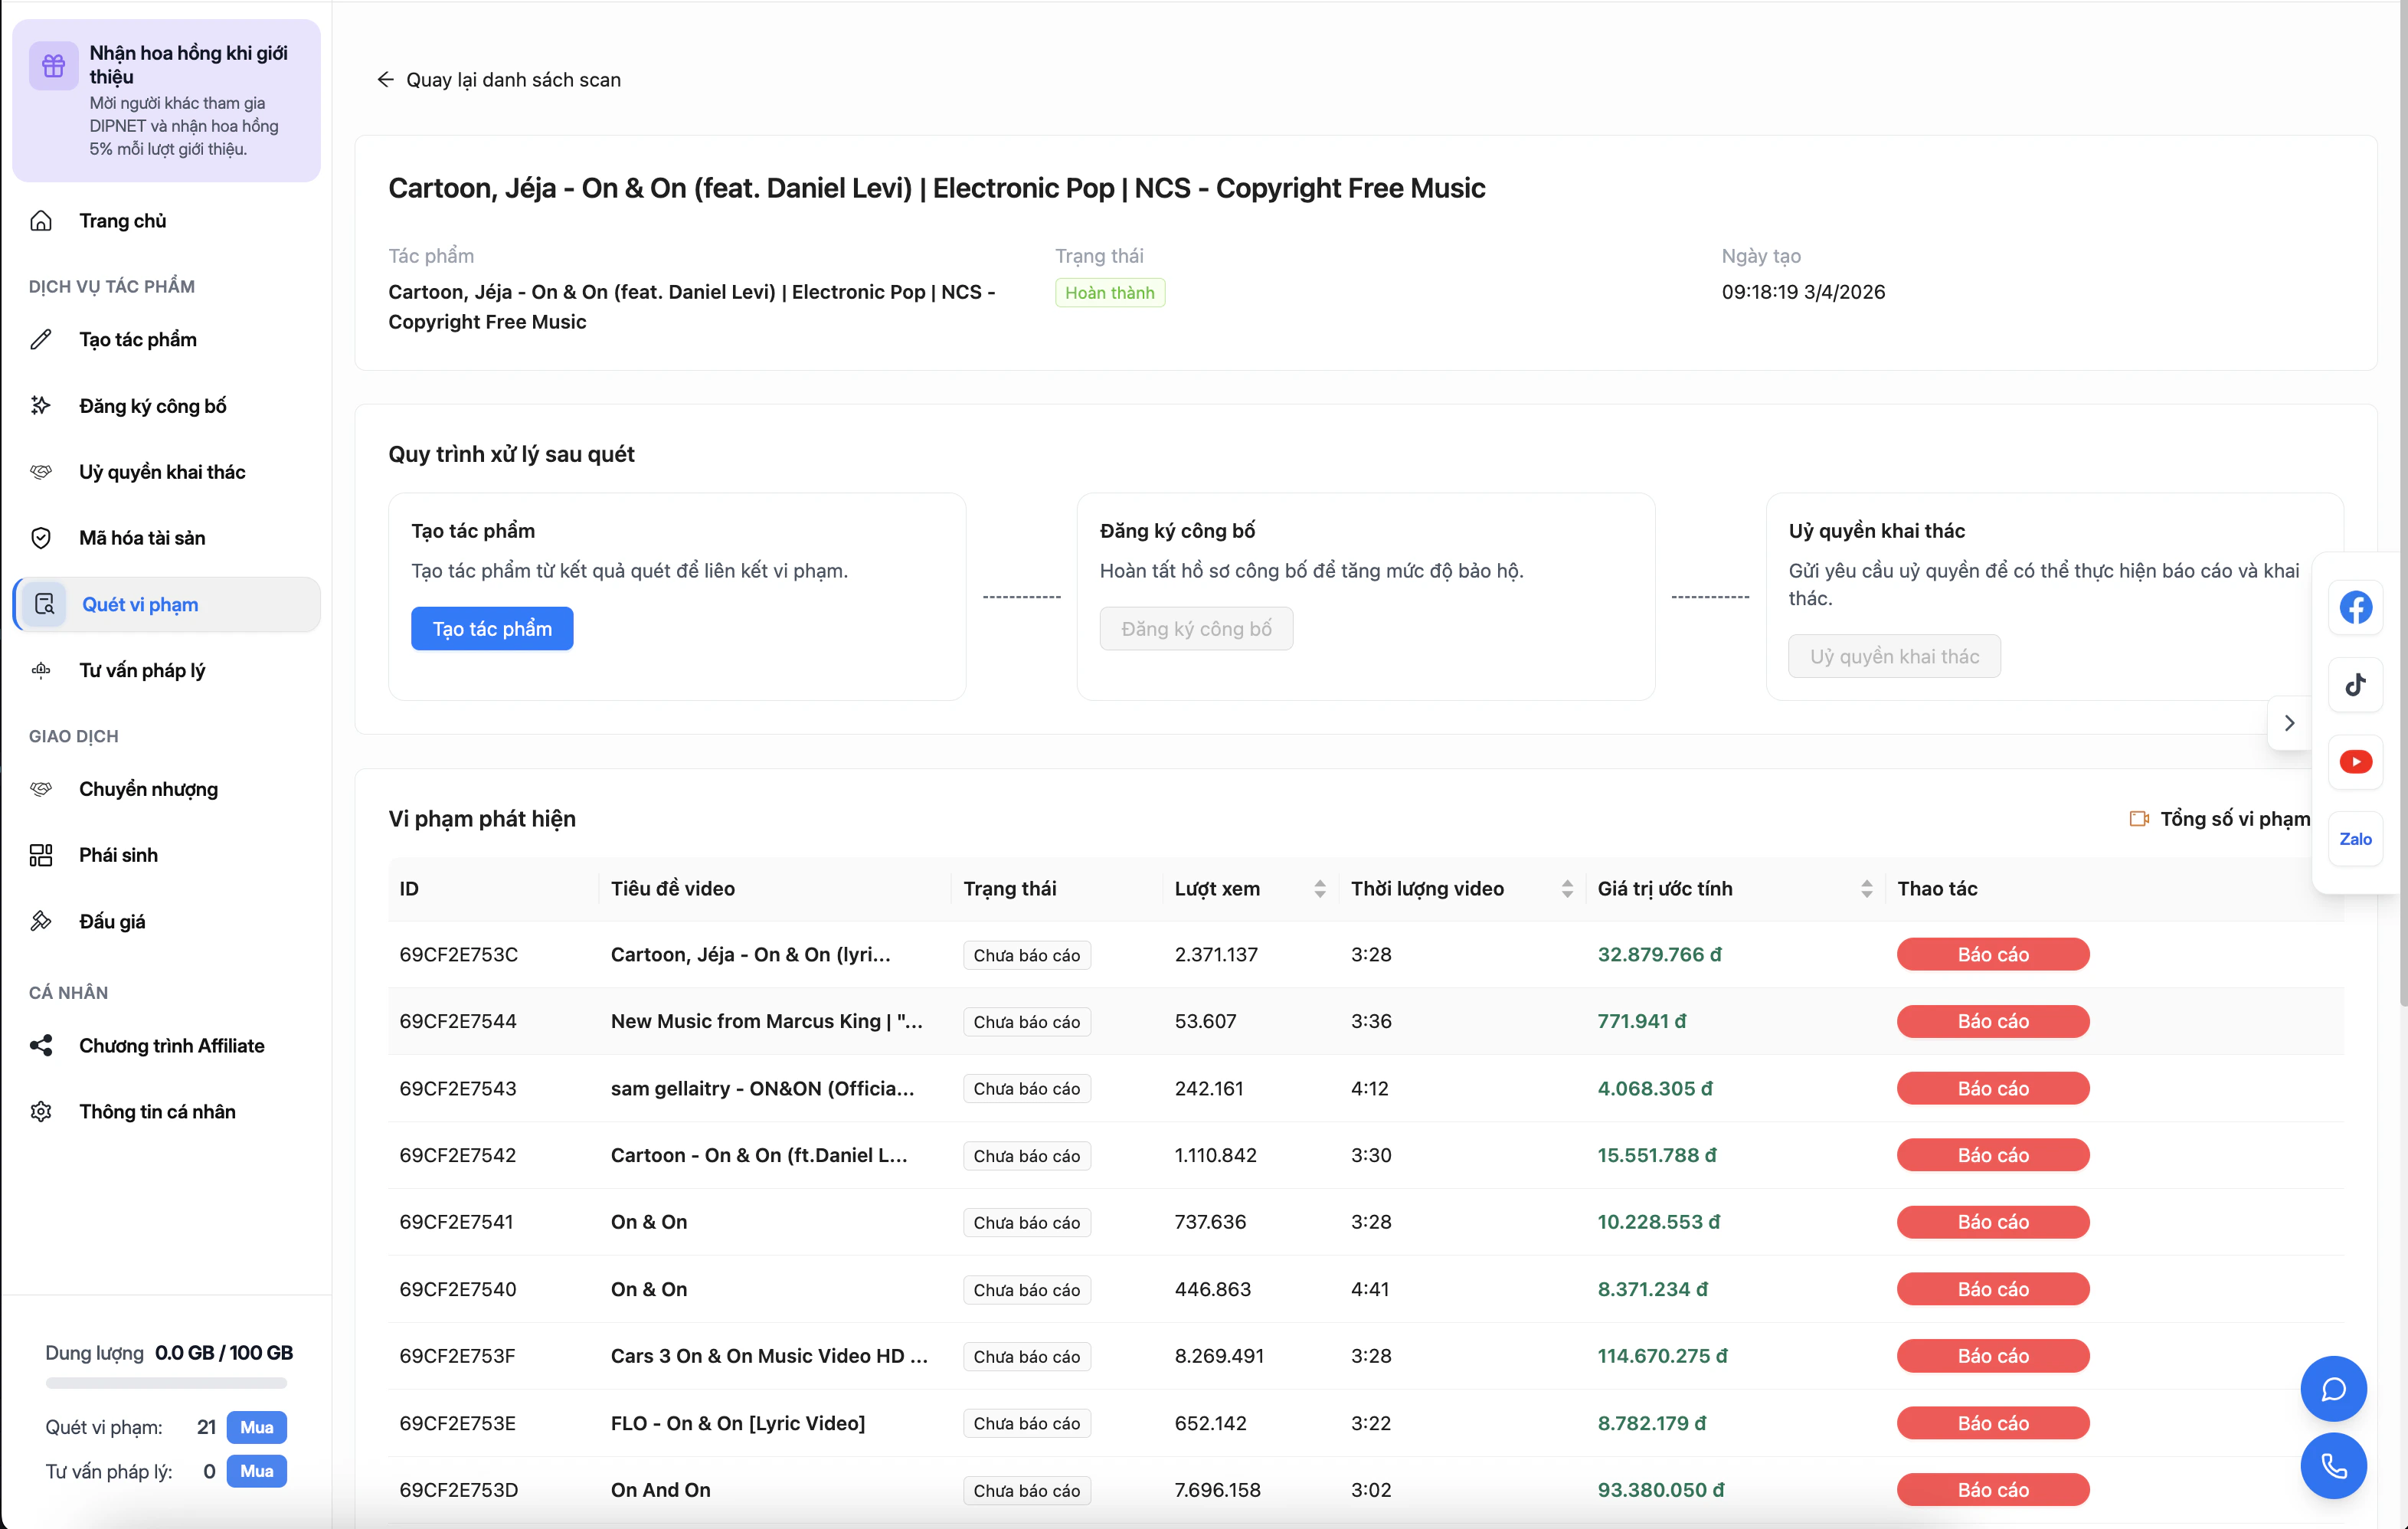2408x1529 pixels.
Task: Click the disabled Đăng ký công bố button
Action: pyautogui.click(x=1196, y=629)
